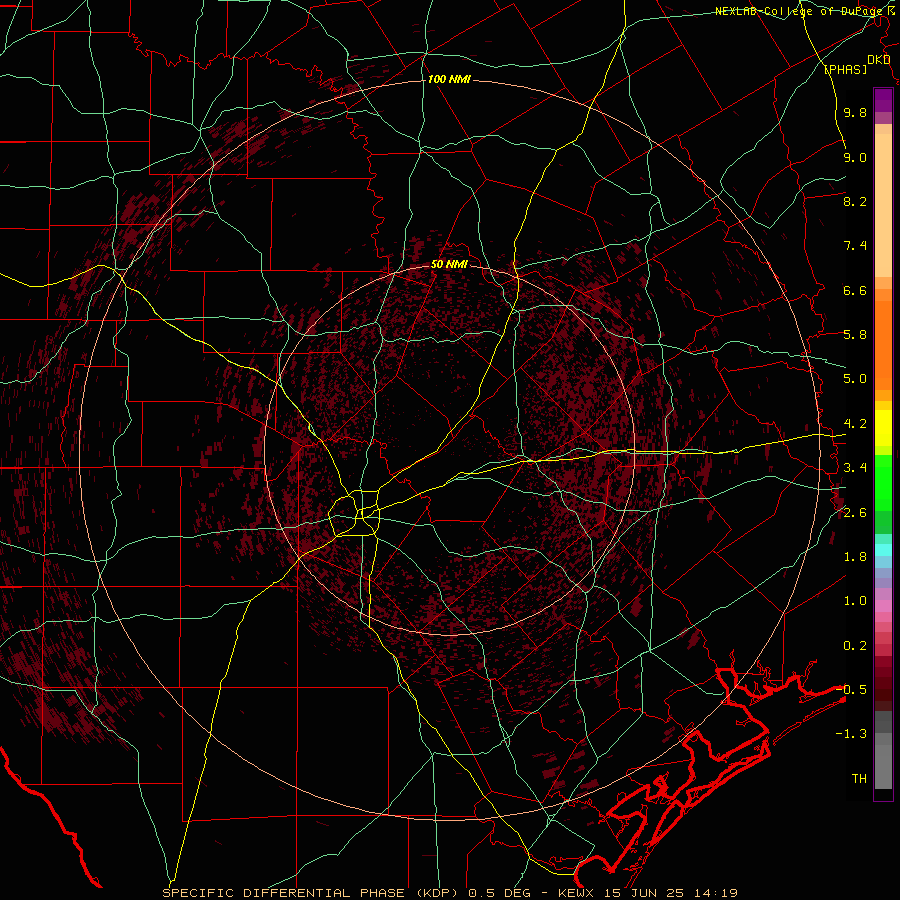The image size is (900, 900).
Task: Click the 5.8 value on the scale
Action: point(855,335)
